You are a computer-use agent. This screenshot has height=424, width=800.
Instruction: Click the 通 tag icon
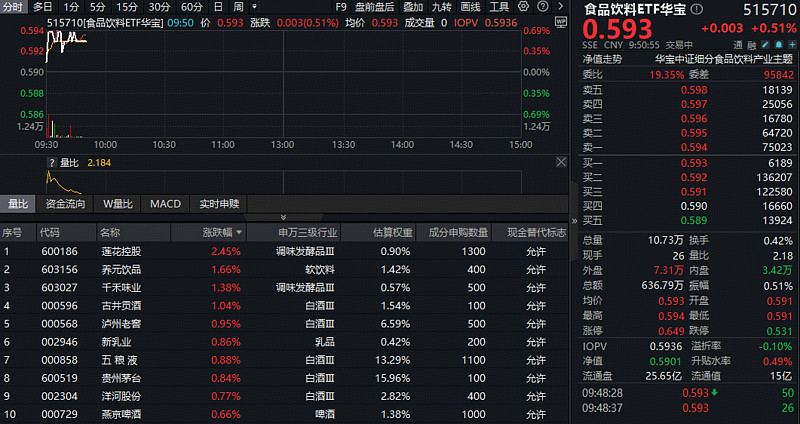(738, 45)
